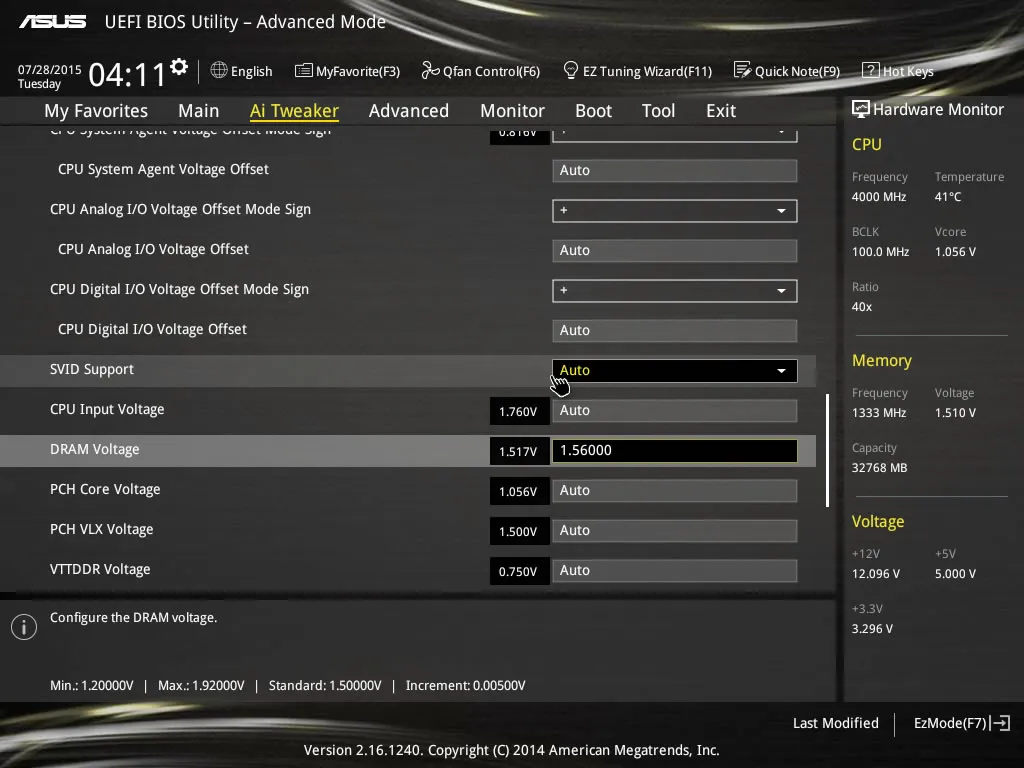The image size is (1024, 768).
Task: Go to the Exit tab
Action: pos(721,111)
